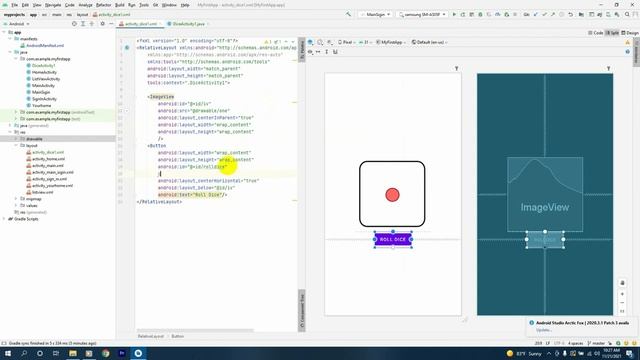Open the MyFirstApp theme dropdown
Screen dimensions: 640x360
(x=391, y=42)
